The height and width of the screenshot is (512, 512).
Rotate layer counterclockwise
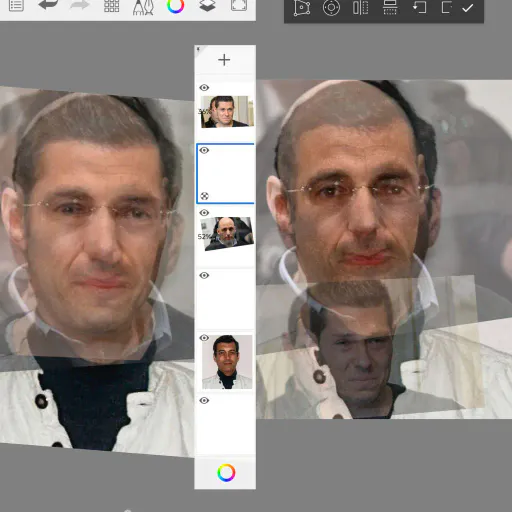419,7
